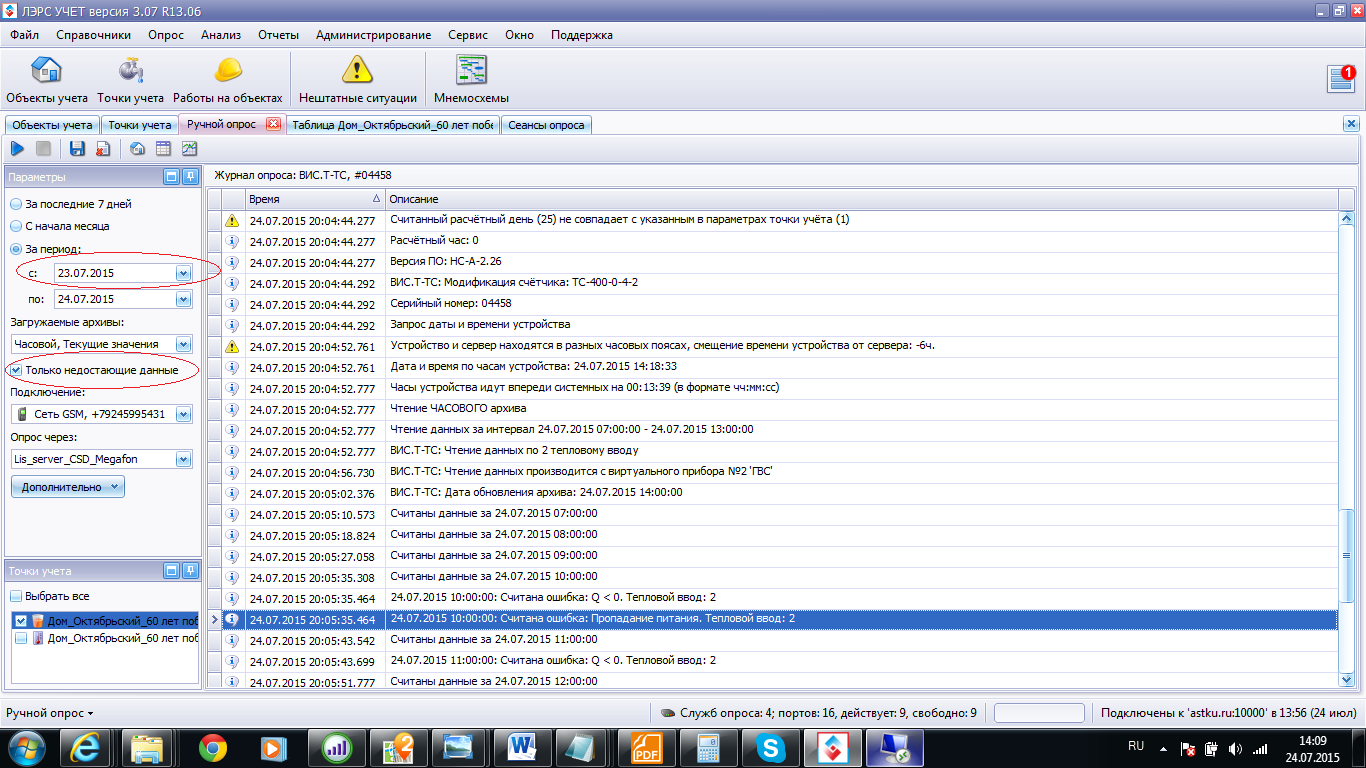Image resolution: width=1366 pixels, height=768 pixels.
Task: Switch to the Сеансы опроса tab
Action: (x=547, y=125)
